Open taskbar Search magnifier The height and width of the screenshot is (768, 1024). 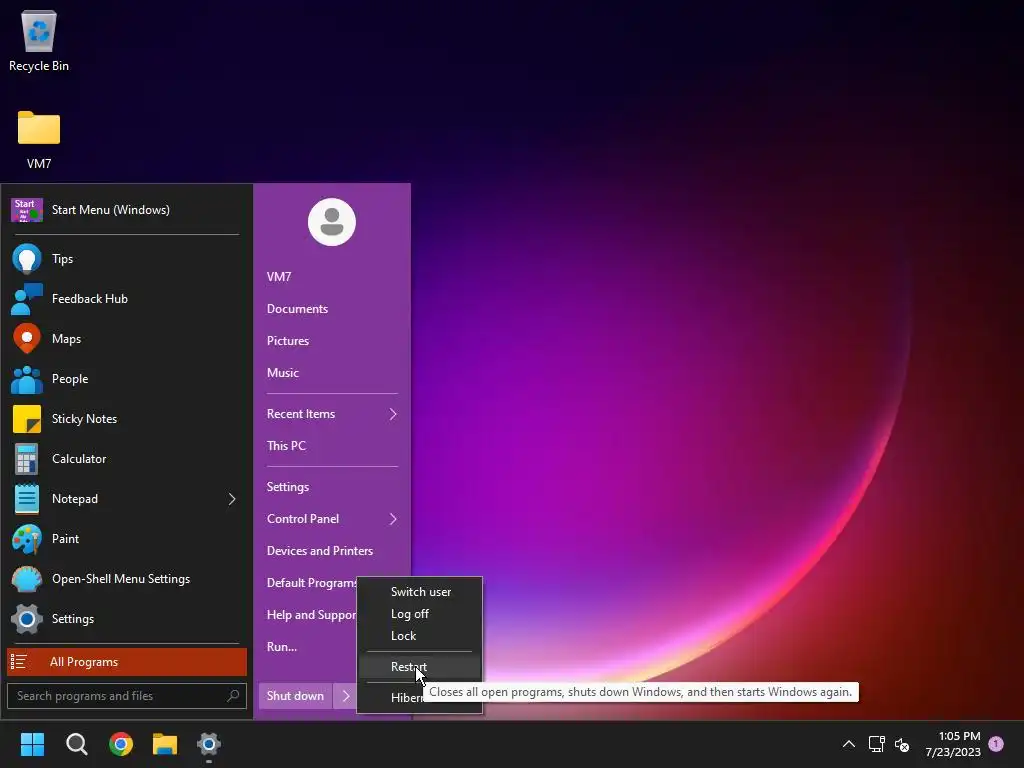pyautogui.click(x=76, y=744)
